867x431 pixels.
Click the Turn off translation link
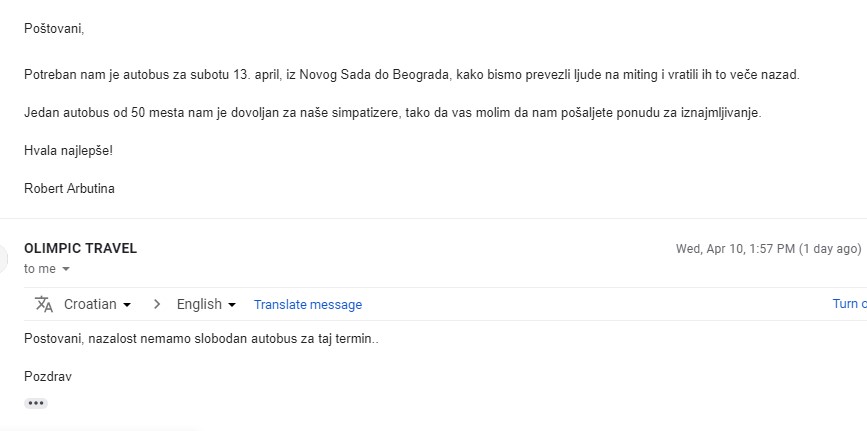pyautogui.click(x=849, y=304)
